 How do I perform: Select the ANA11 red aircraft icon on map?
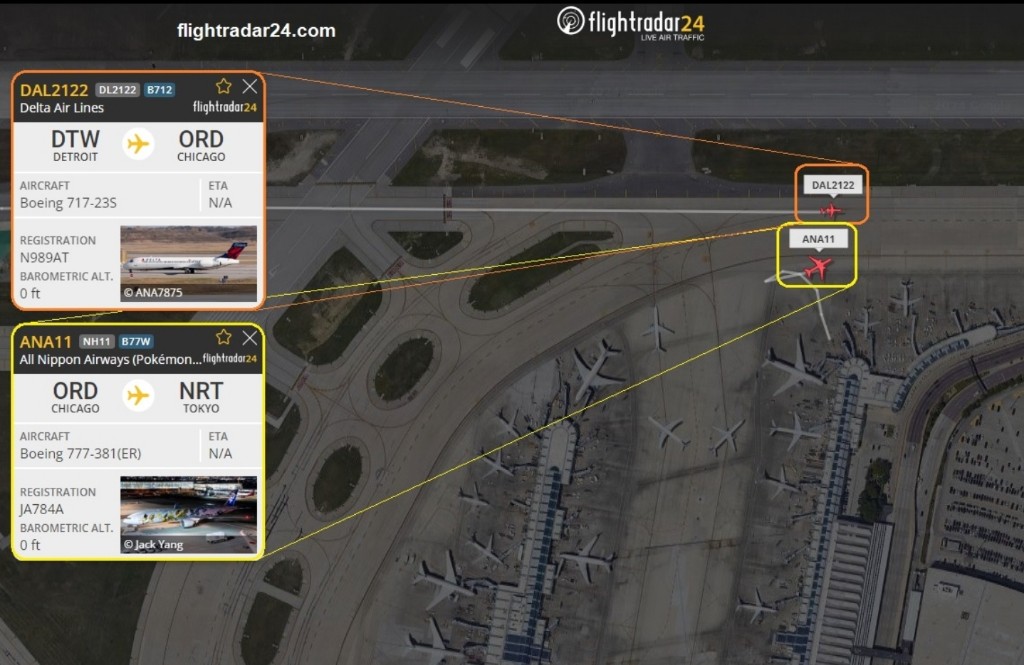pyautogui.click(x=818, y=267)
